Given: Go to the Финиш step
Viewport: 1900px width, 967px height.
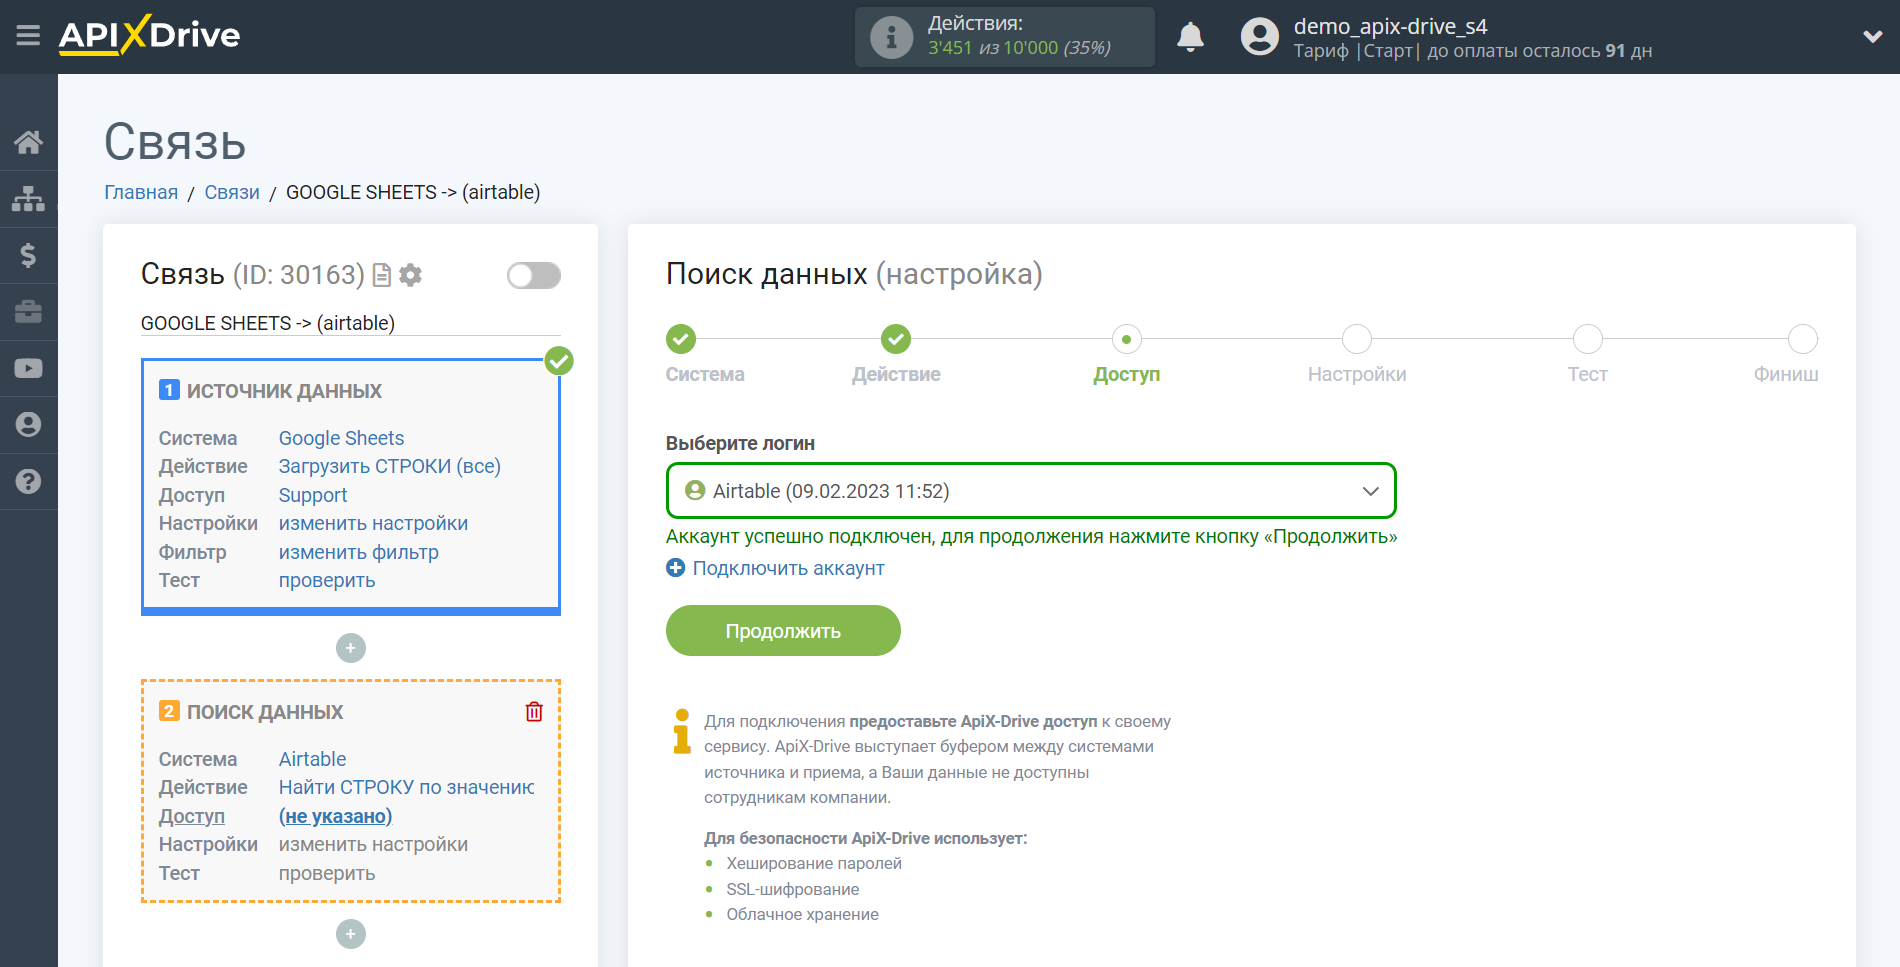Looking at the screenshot, I should (x=1802, y=339).
